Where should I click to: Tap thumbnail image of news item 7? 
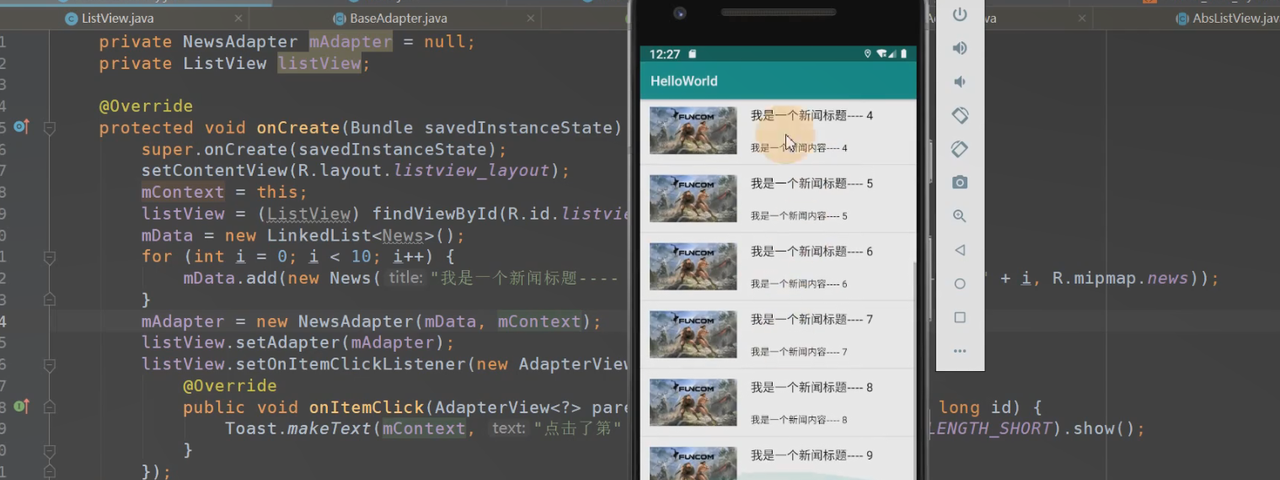coord(693,334)
